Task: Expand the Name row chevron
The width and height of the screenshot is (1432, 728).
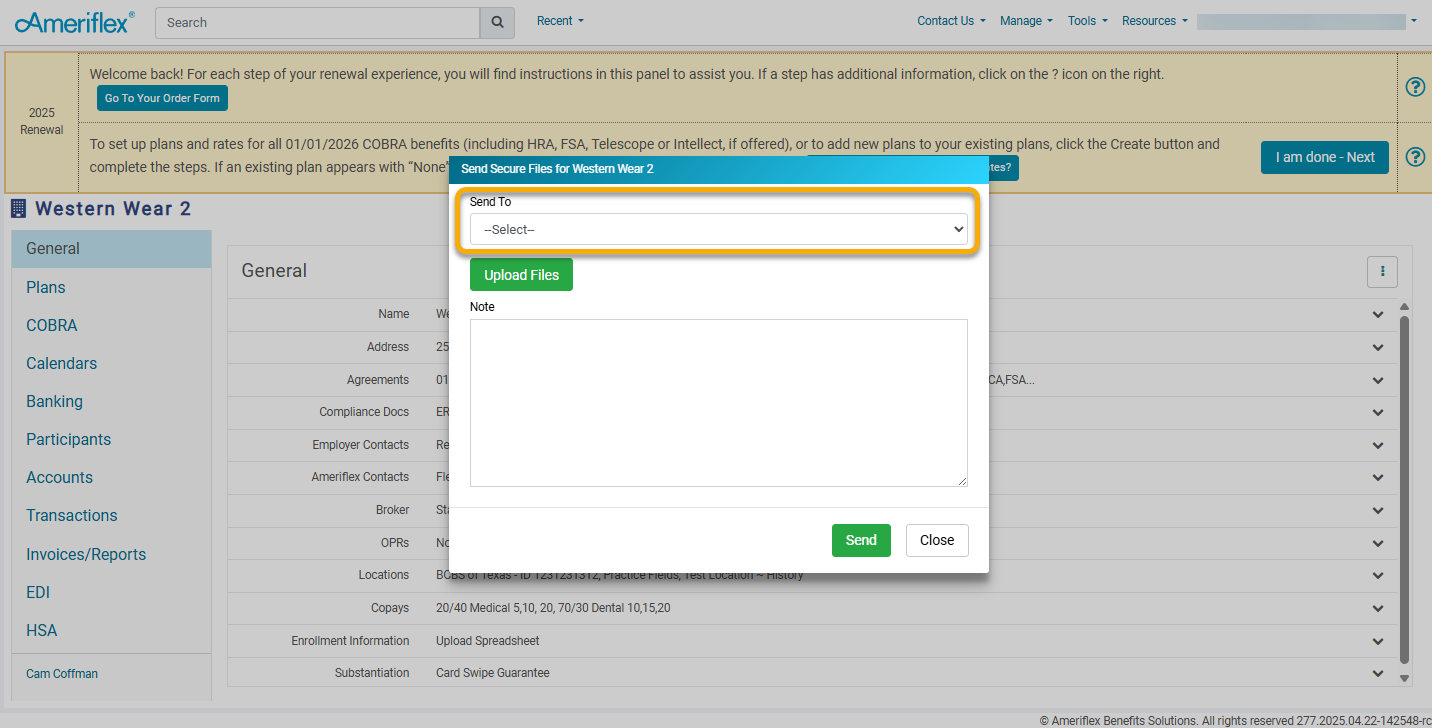Action: click(x=1378, y=314)
